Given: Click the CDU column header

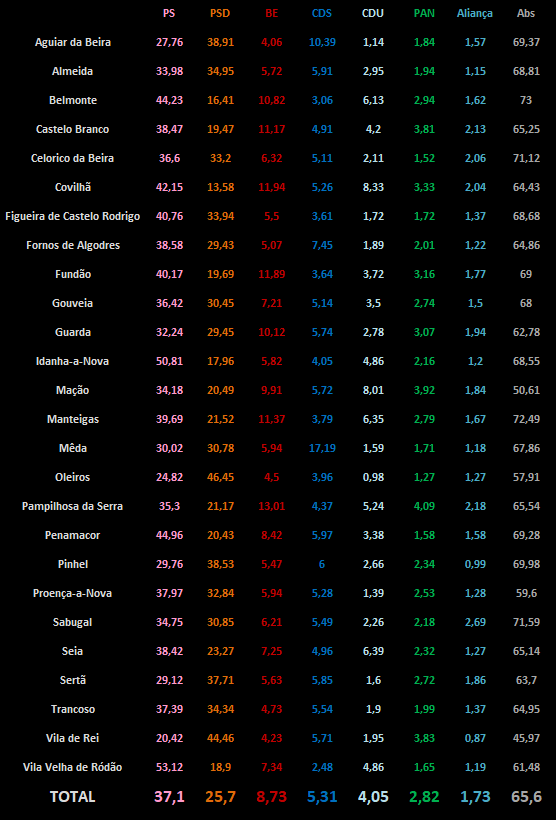Looking at the screenshot, I should pos(373,14).
